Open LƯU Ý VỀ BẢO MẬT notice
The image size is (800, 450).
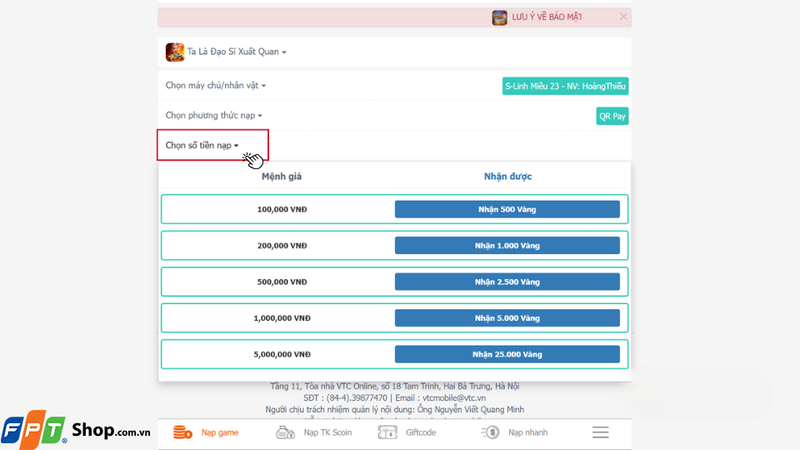click(546, 17)
